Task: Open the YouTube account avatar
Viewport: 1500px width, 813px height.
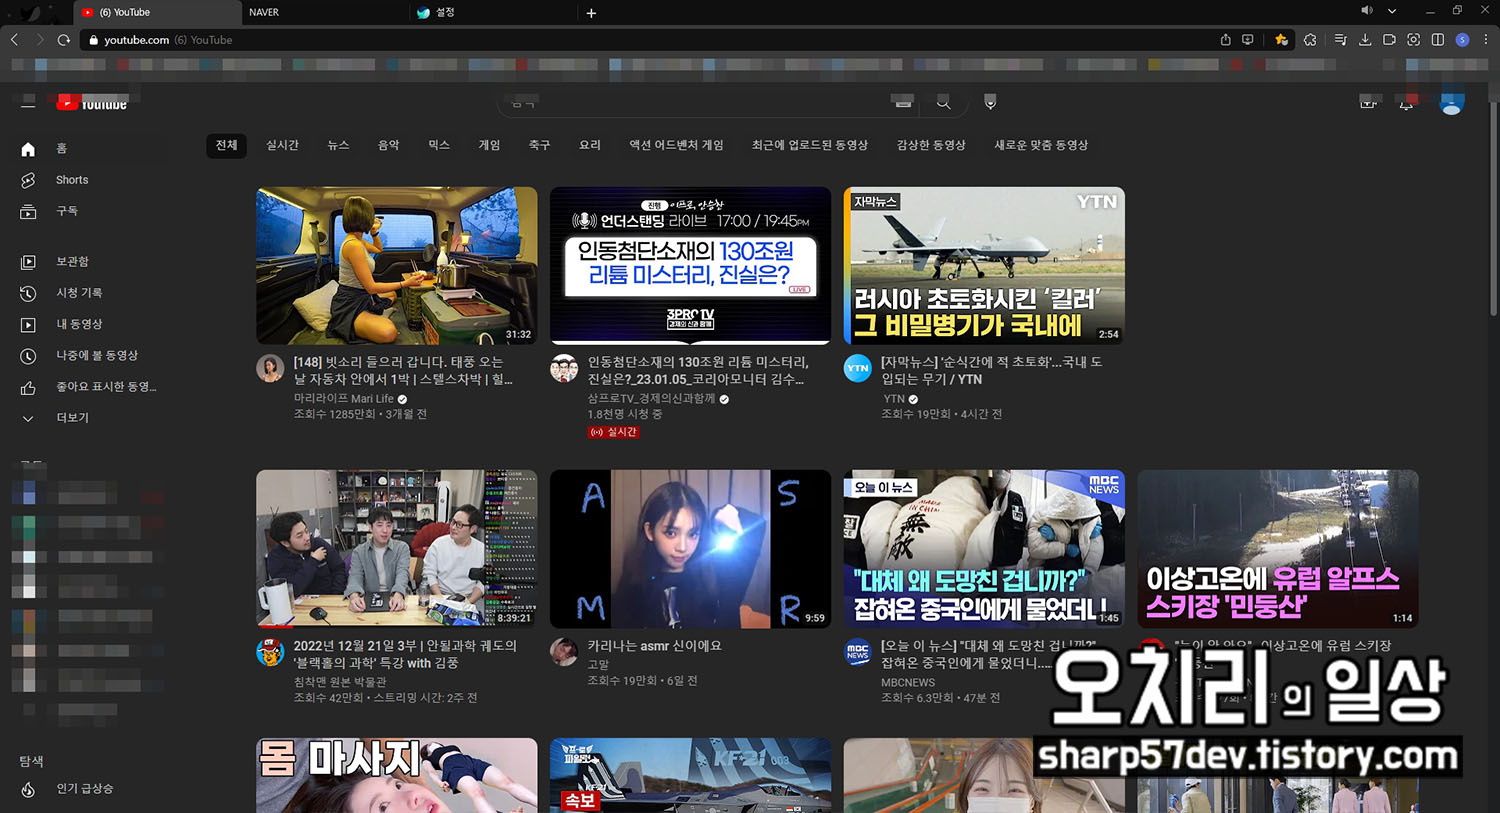Action: click(x=1451, y=103)
